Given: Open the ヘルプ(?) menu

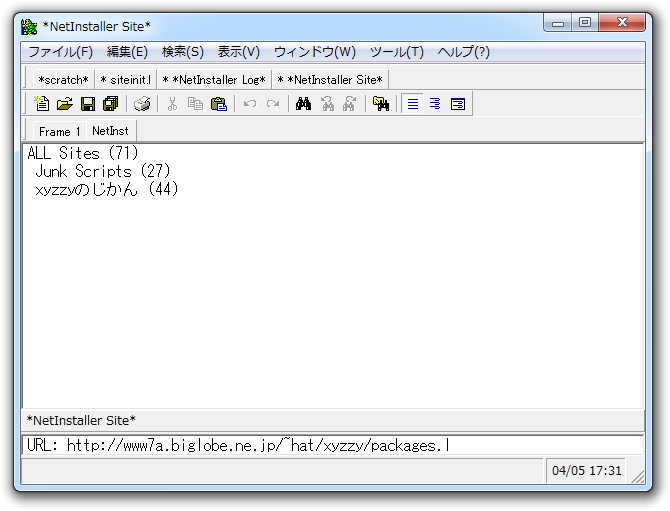Looking at the screenshot, I should (x=464, y=52).
